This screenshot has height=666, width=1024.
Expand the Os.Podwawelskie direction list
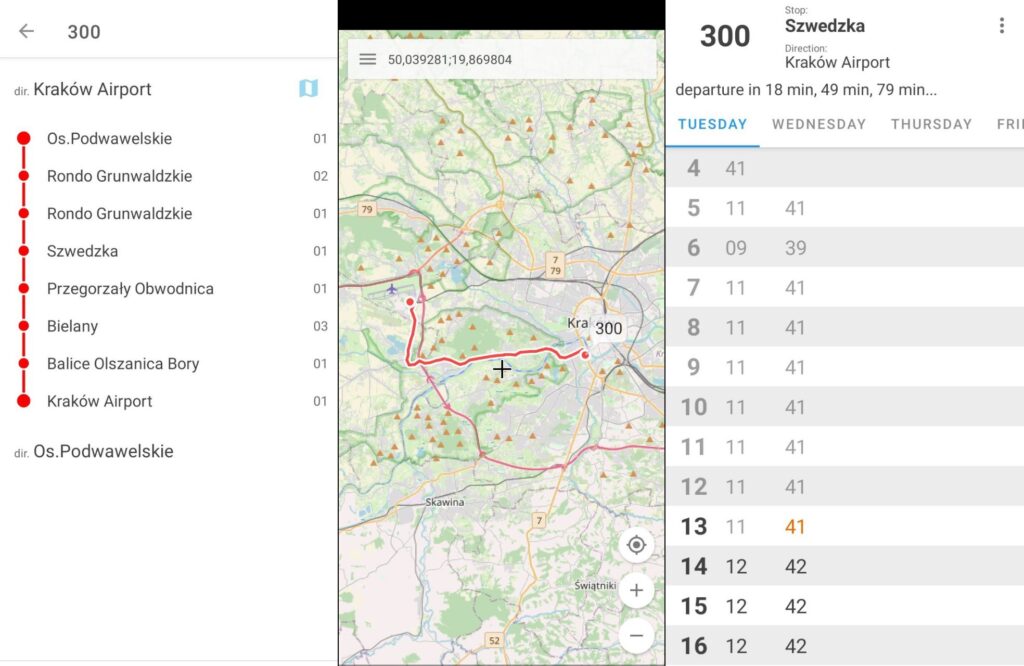103,451
